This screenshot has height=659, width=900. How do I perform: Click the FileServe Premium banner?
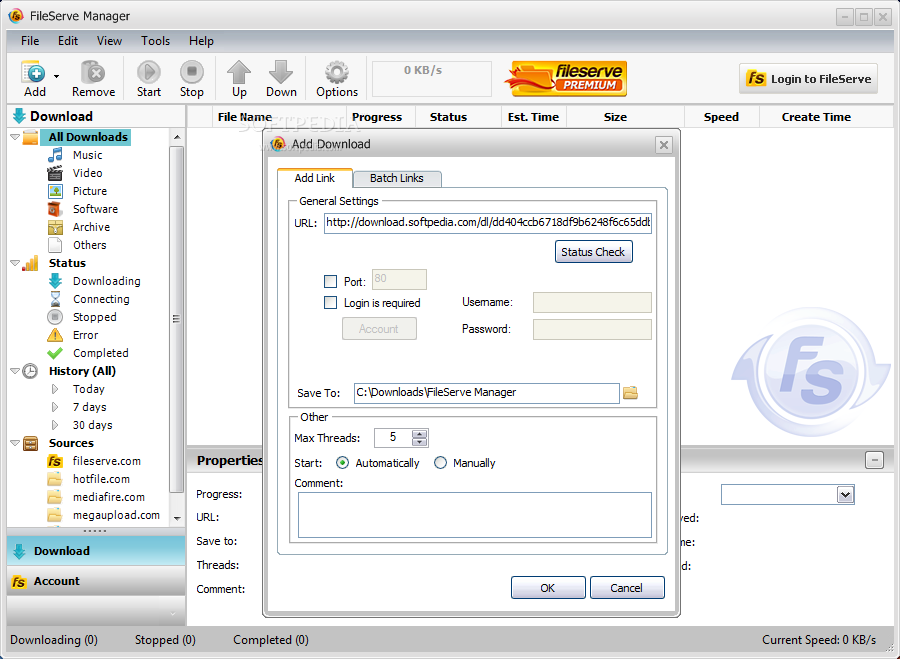[565, 79]
